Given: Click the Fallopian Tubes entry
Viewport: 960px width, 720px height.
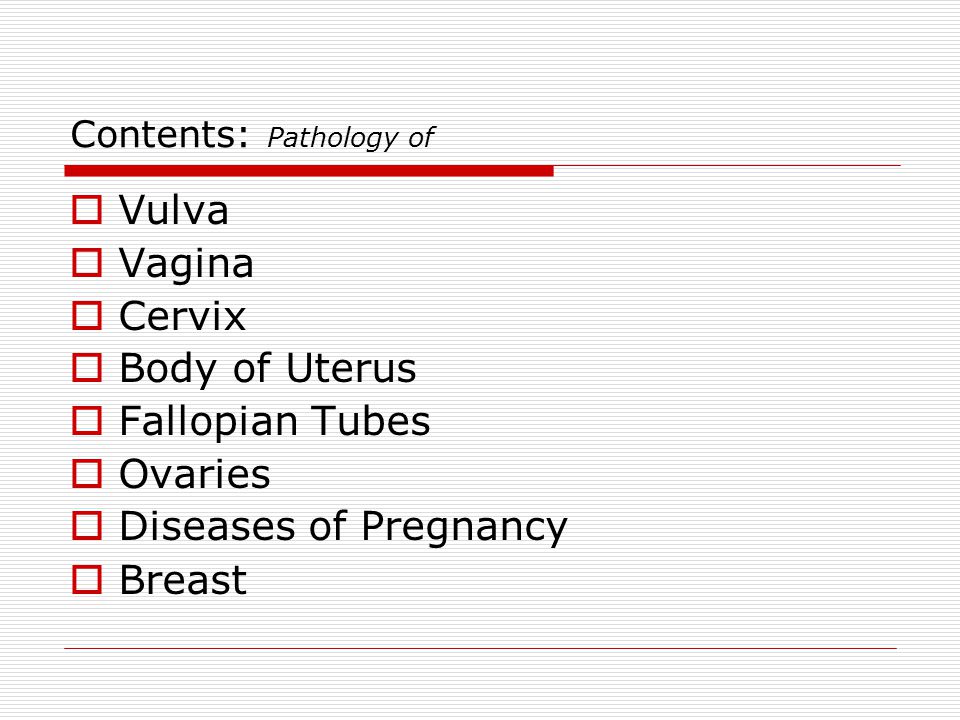Looking at the screenshot, I should pyautogui.click(x=275, y=422).
